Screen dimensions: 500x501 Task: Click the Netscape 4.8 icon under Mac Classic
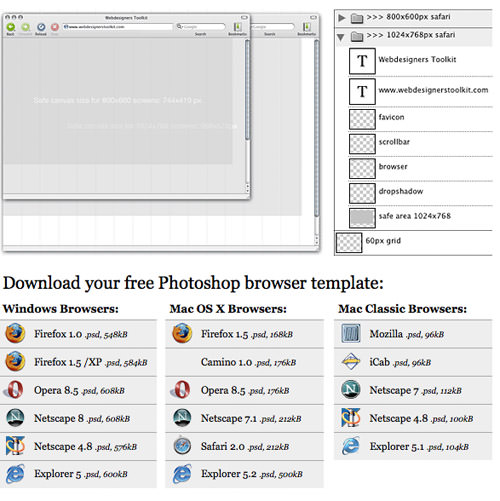coord(351,418)
